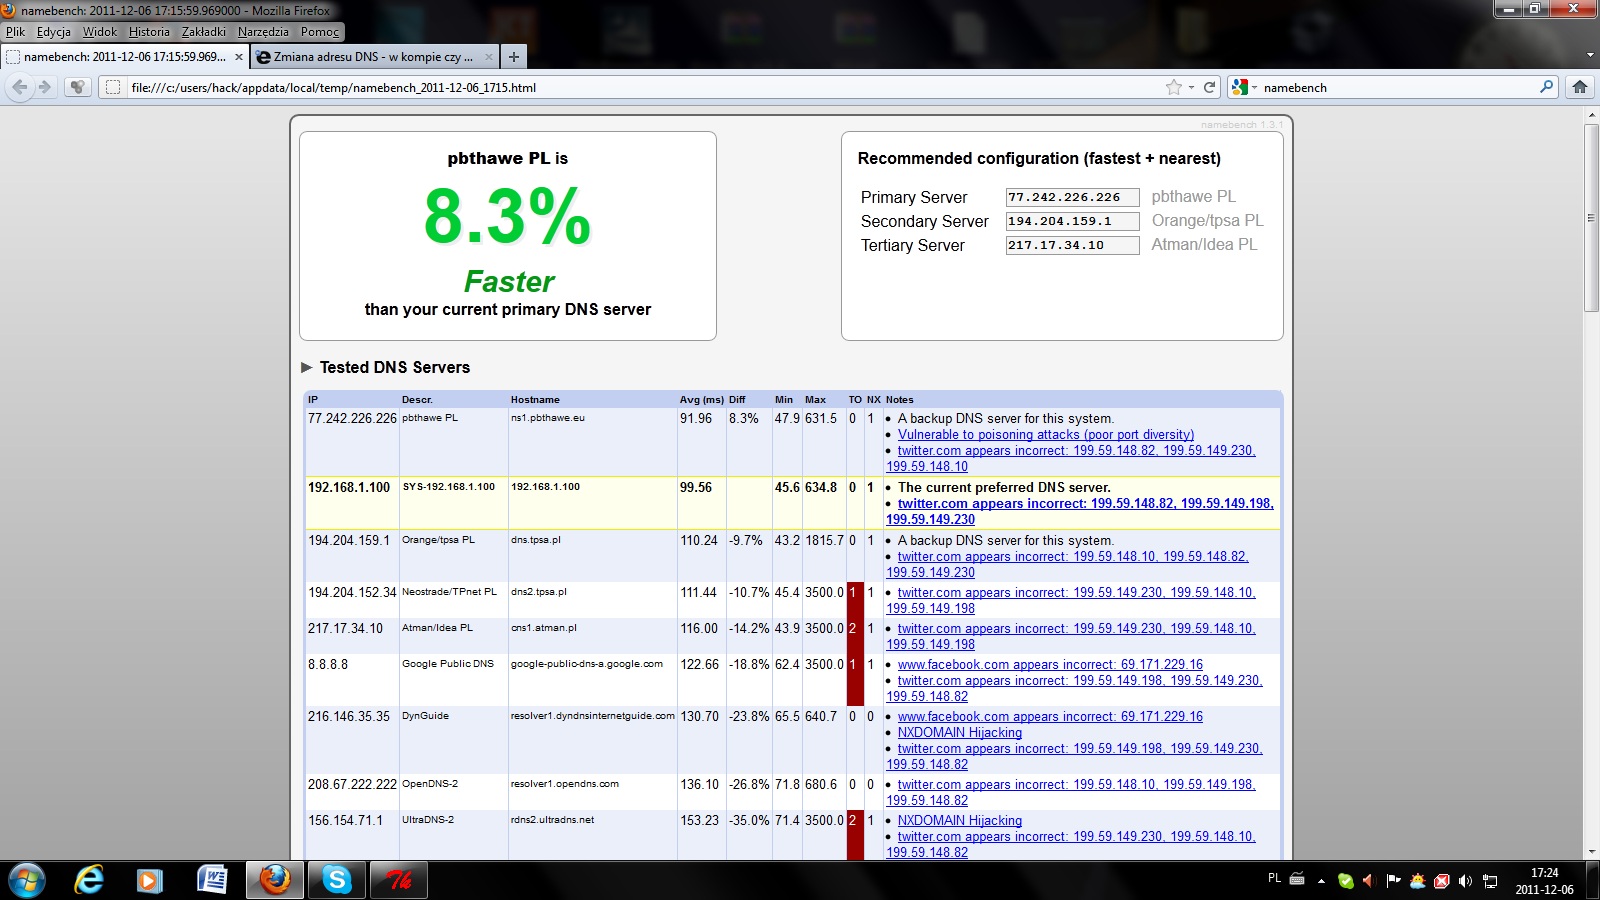Open Action Center from the flag icon

[x=1393, y=881]
